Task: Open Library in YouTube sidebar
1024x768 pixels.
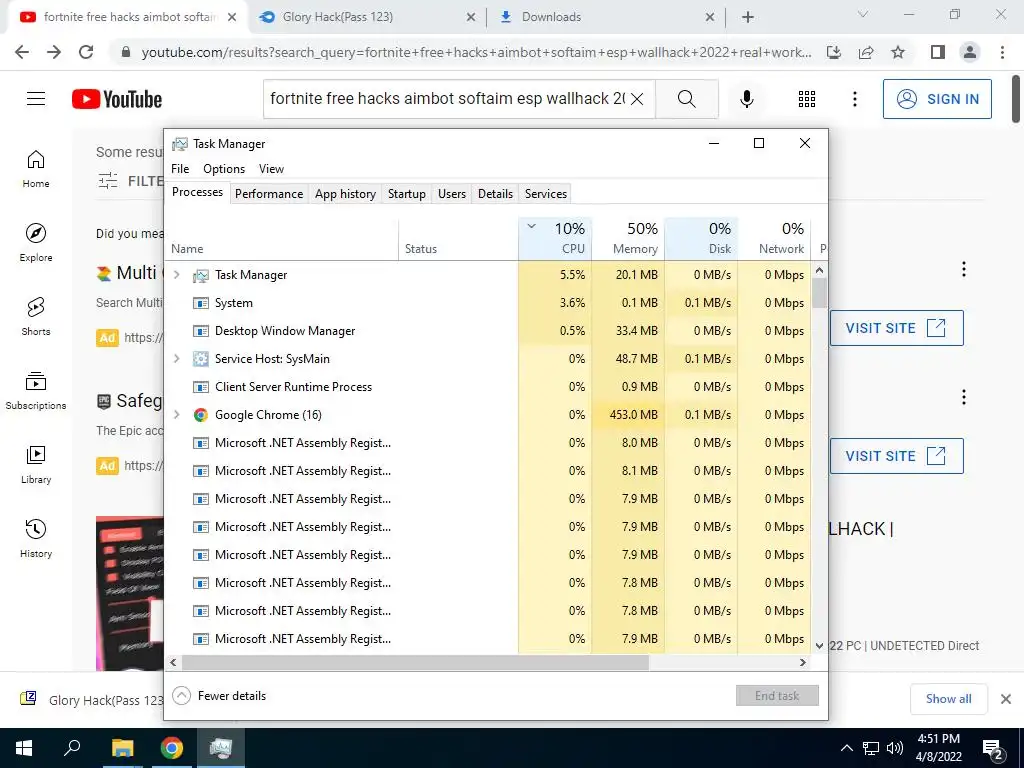Action: (x=36, y=464)
